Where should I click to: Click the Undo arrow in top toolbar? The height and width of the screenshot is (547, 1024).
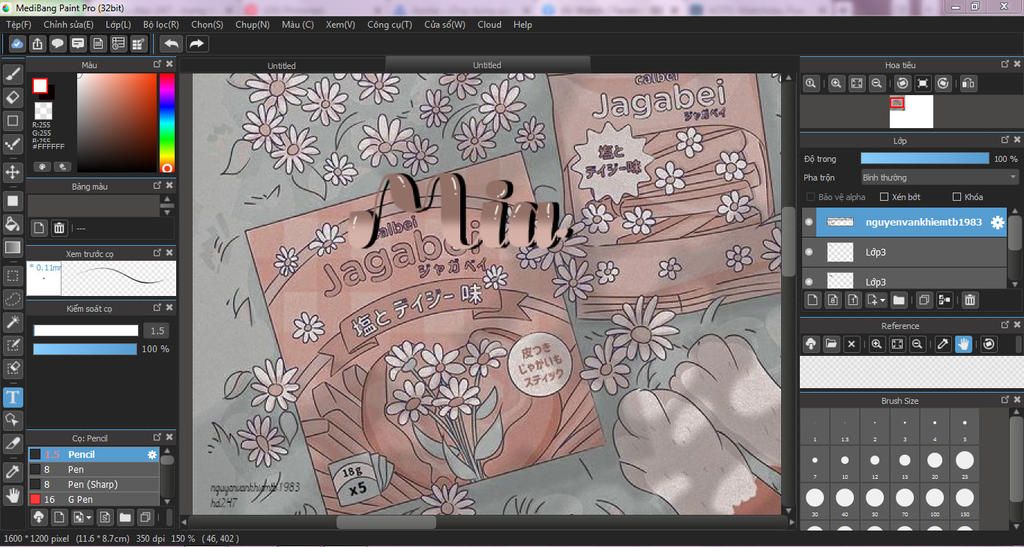[172, 44]
